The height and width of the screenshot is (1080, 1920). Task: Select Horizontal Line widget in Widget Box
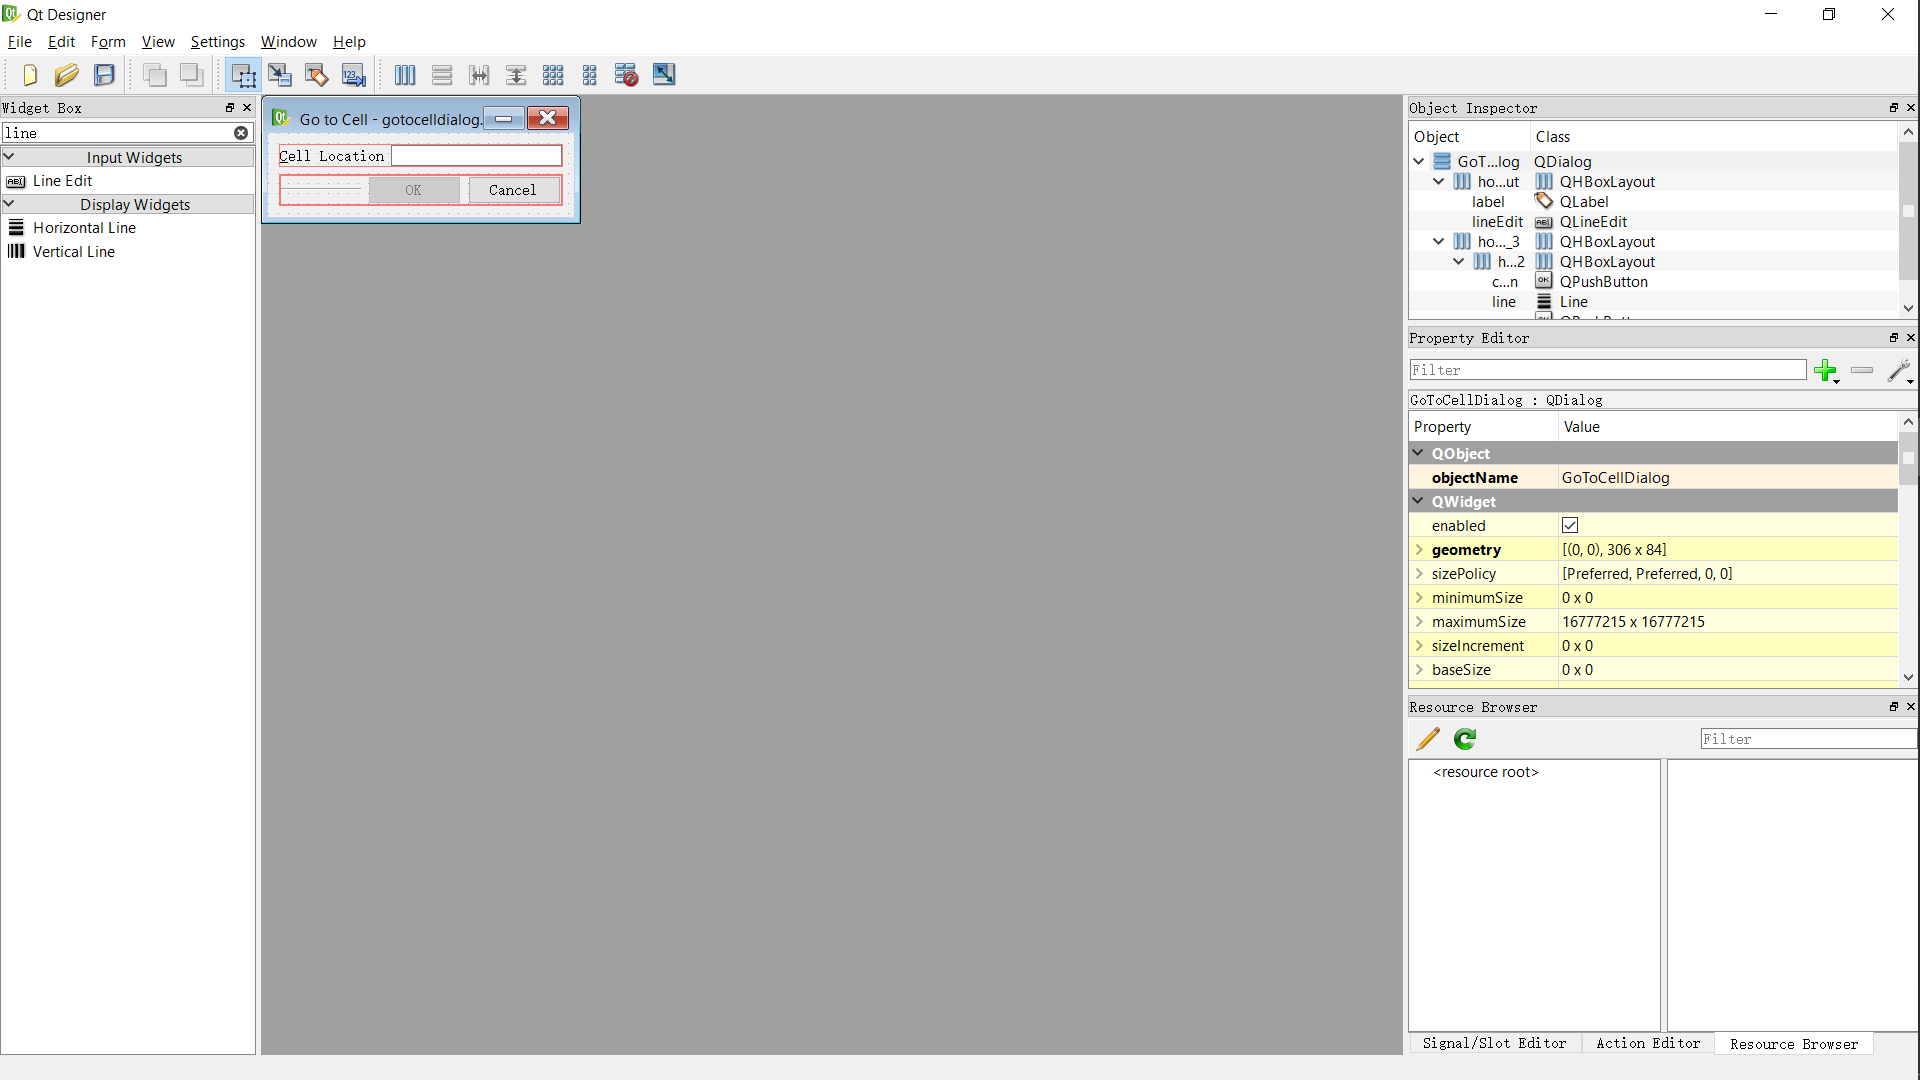pos(84,228)
